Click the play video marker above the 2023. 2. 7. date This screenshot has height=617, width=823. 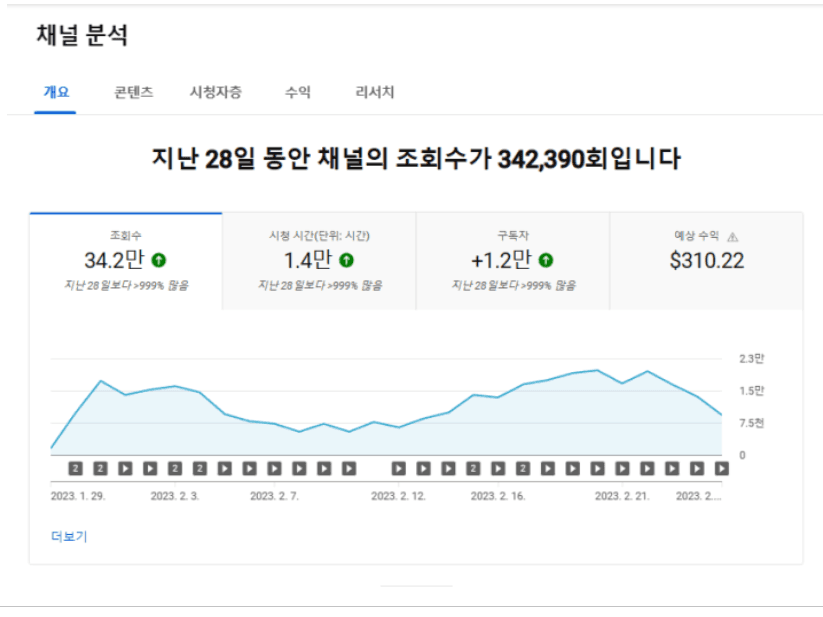coord(275,469)
